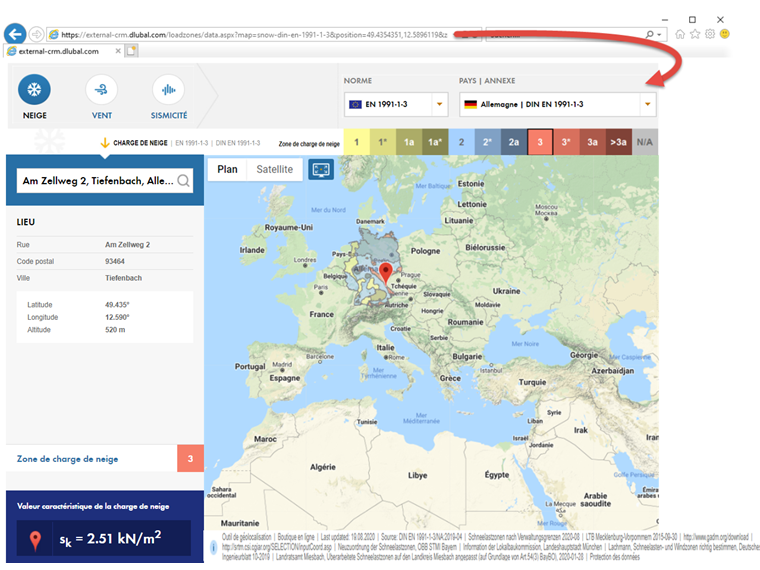Screen dimensions: 760x570
Task: Click the zone 3 result badge
Action: coord(190,459)
